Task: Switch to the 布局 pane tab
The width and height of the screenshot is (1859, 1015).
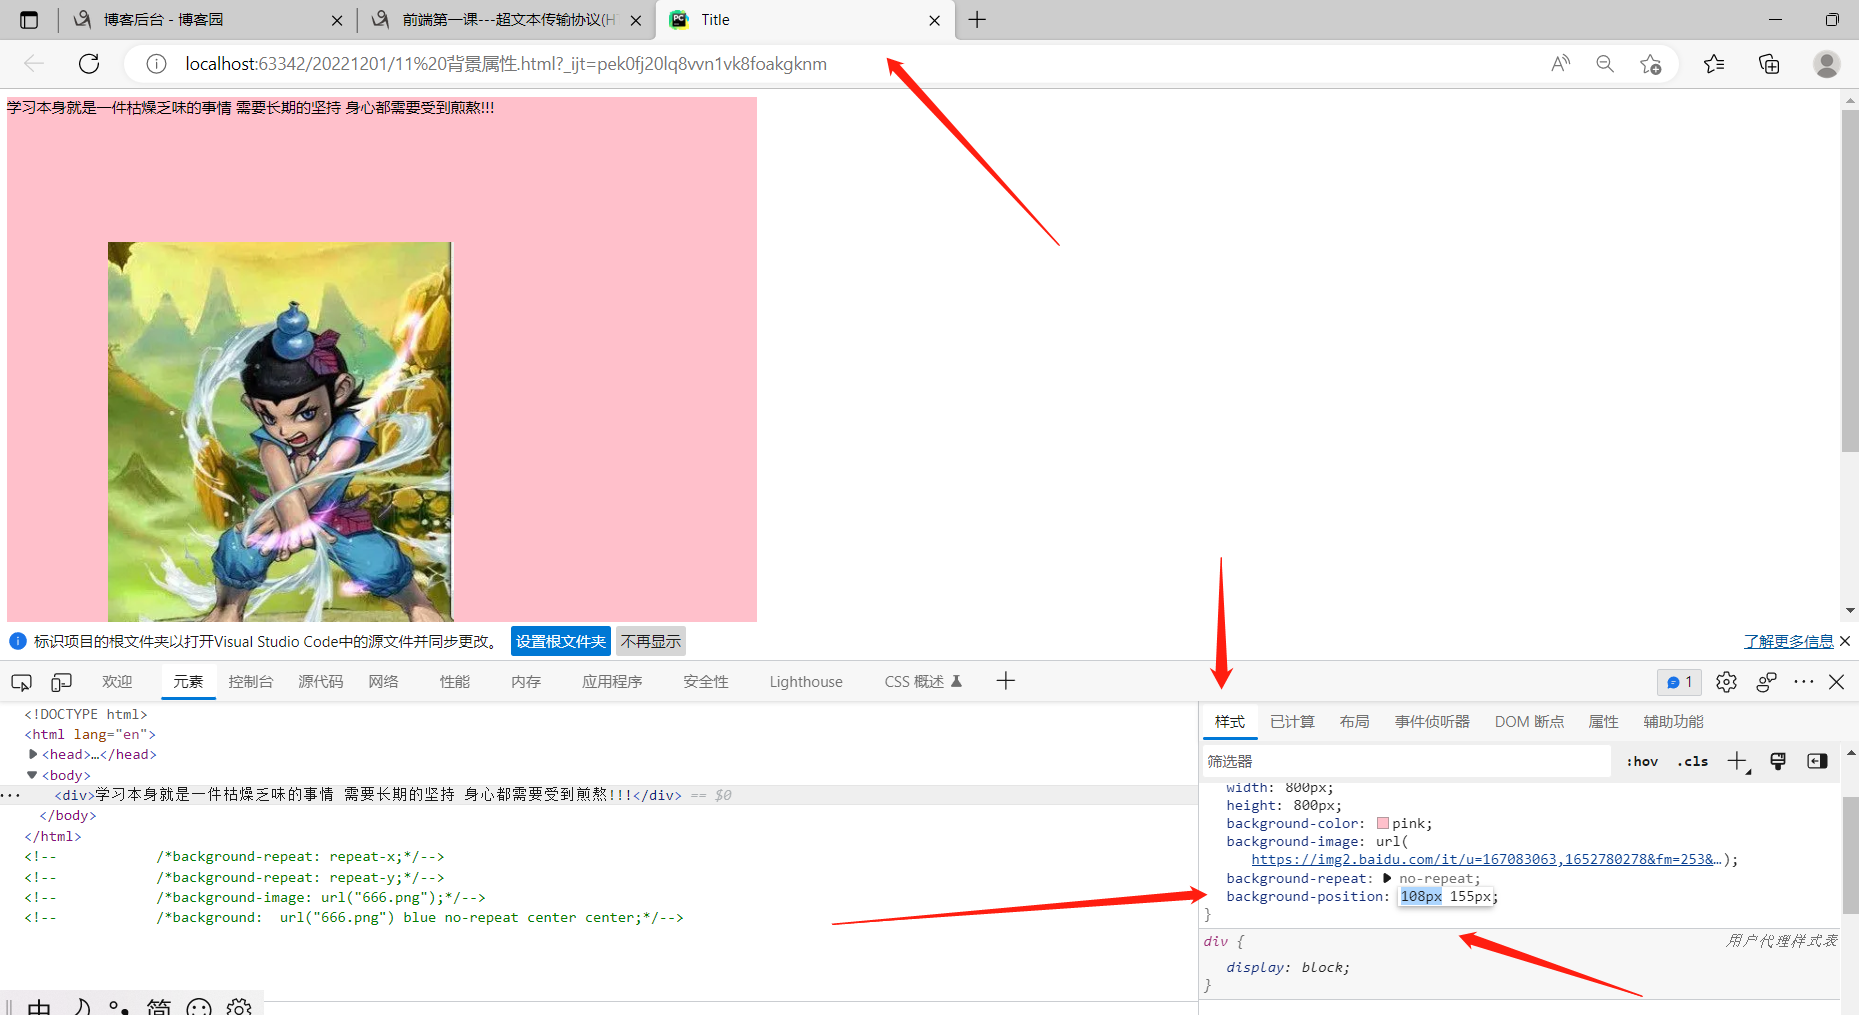Action: tap(1354, 722)
